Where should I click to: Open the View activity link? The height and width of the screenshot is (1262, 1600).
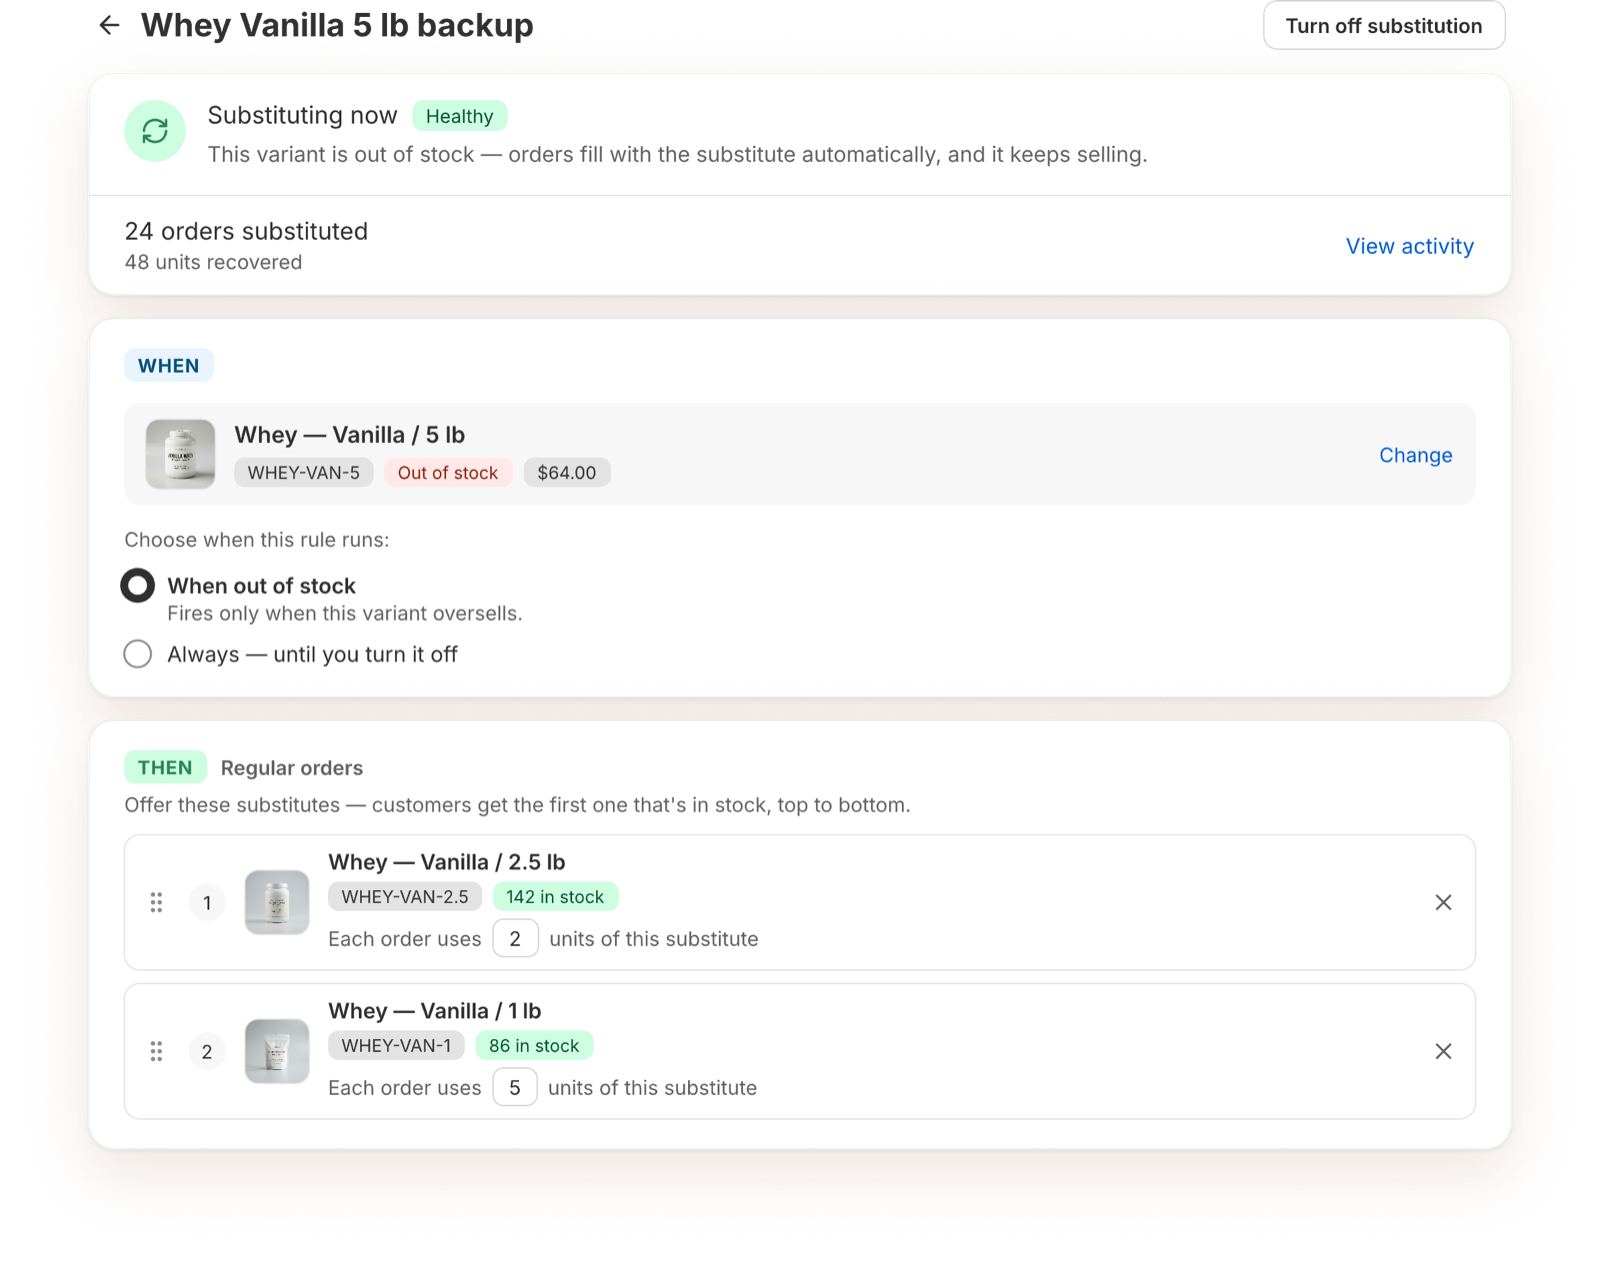1409,246
